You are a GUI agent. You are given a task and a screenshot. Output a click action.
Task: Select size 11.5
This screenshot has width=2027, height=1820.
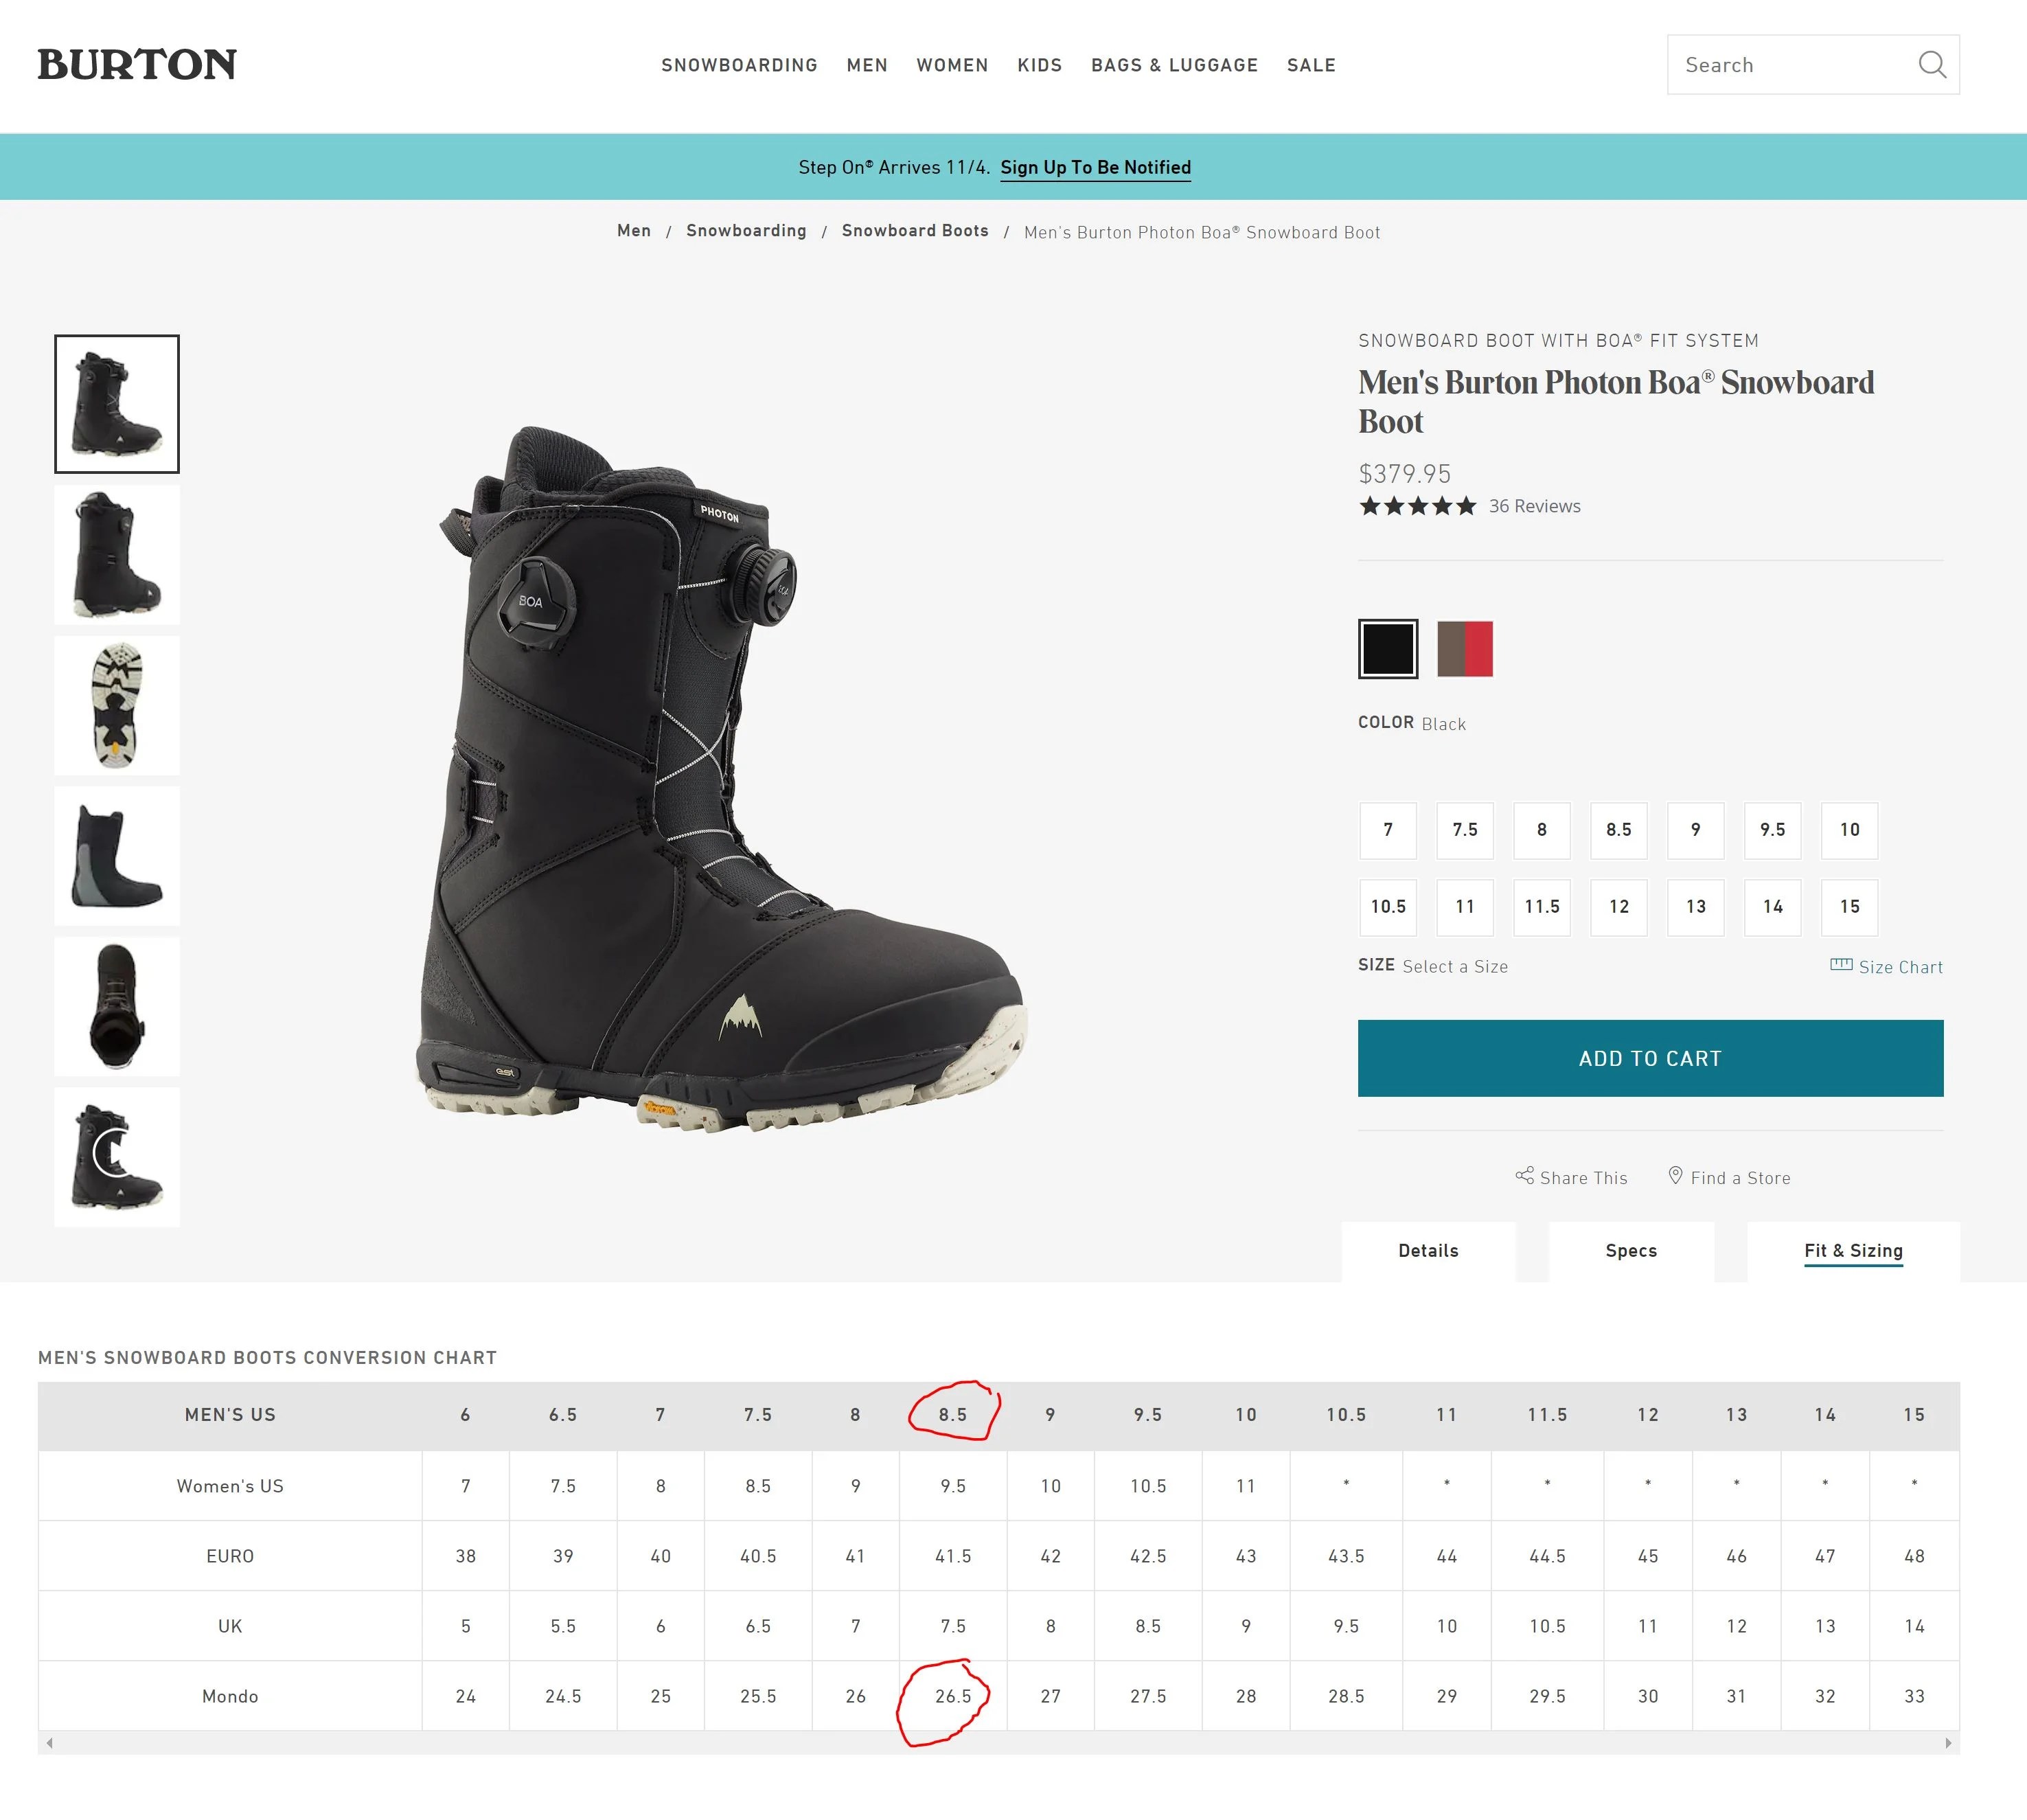[x=1542, y=907]
